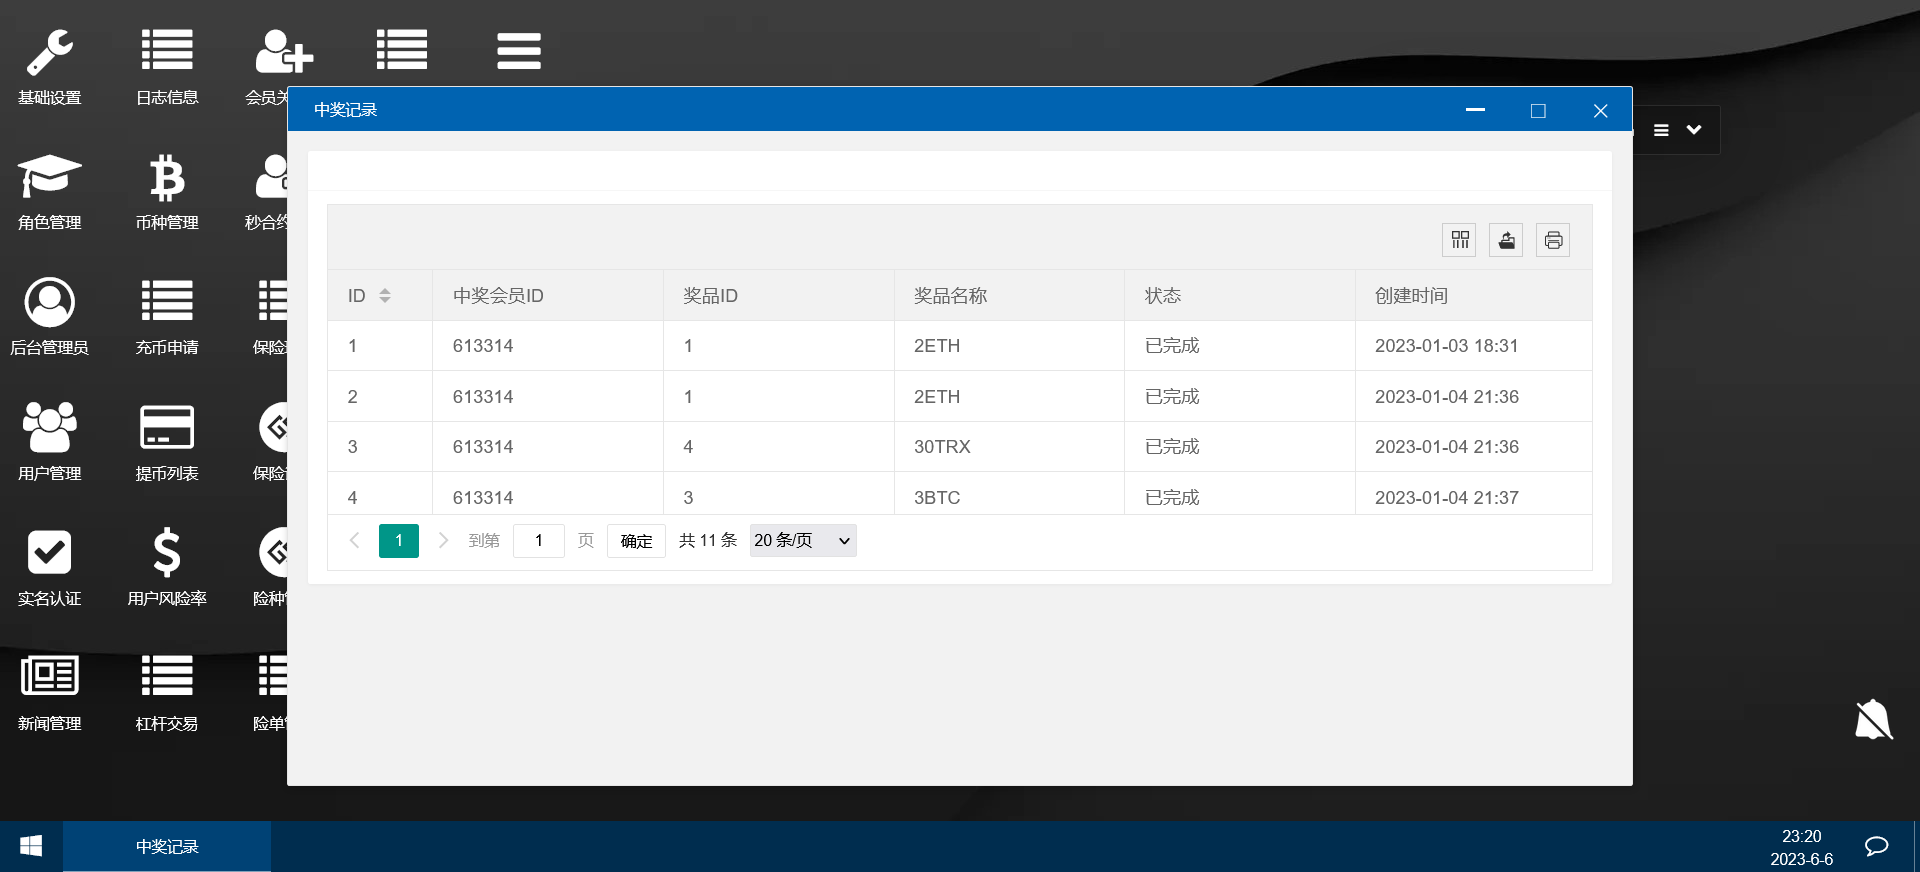This screenshot has width=1920, height=872.
Task: Expand the 20 条/页 page size dropdown
Action: [x=803, y=541]
